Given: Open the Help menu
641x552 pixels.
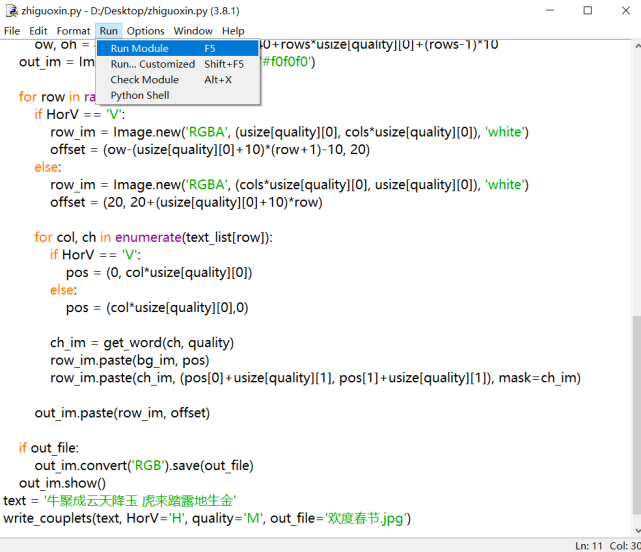Looking at the screenshot, I should 233,31.
